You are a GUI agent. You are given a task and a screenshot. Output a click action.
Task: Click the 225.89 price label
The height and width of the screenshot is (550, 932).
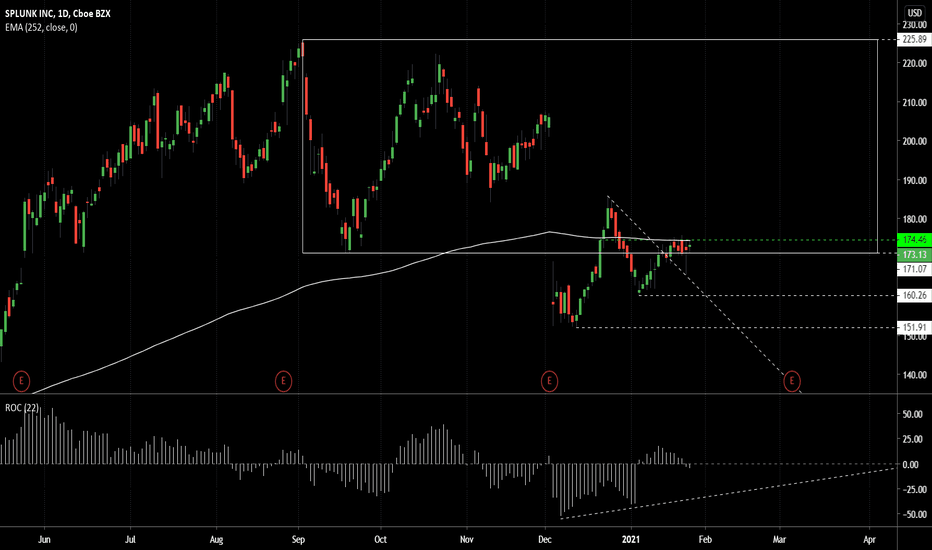point(914,40)
